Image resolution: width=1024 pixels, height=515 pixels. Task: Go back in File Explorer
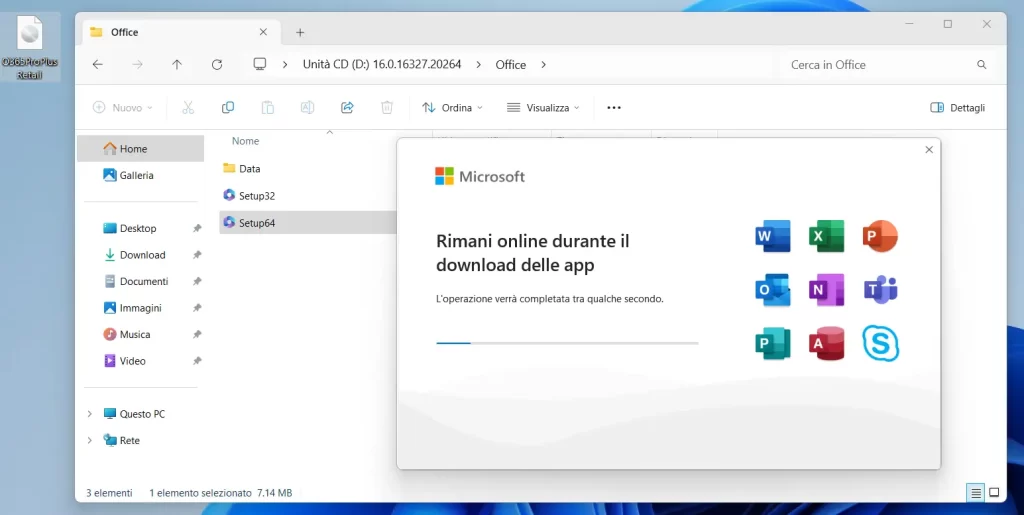[x=97, y=65]
